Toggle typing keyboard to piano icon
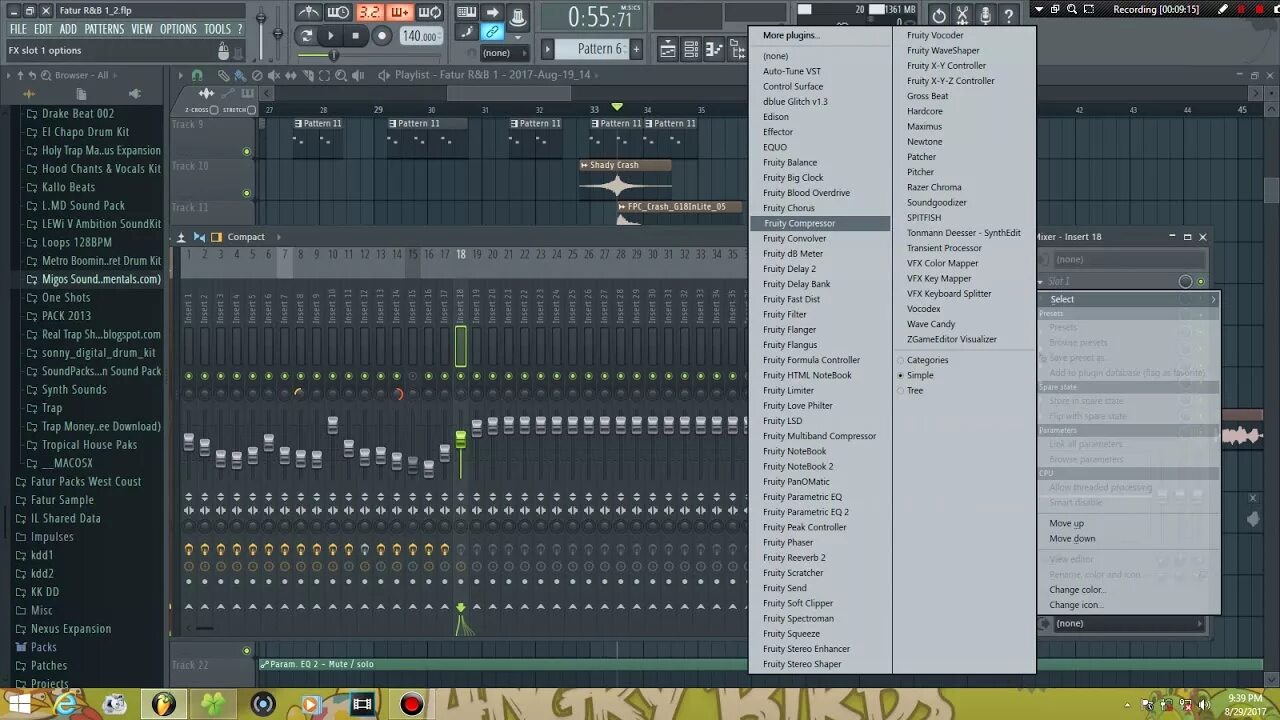The image size is (1280, 720). [466, 13]
